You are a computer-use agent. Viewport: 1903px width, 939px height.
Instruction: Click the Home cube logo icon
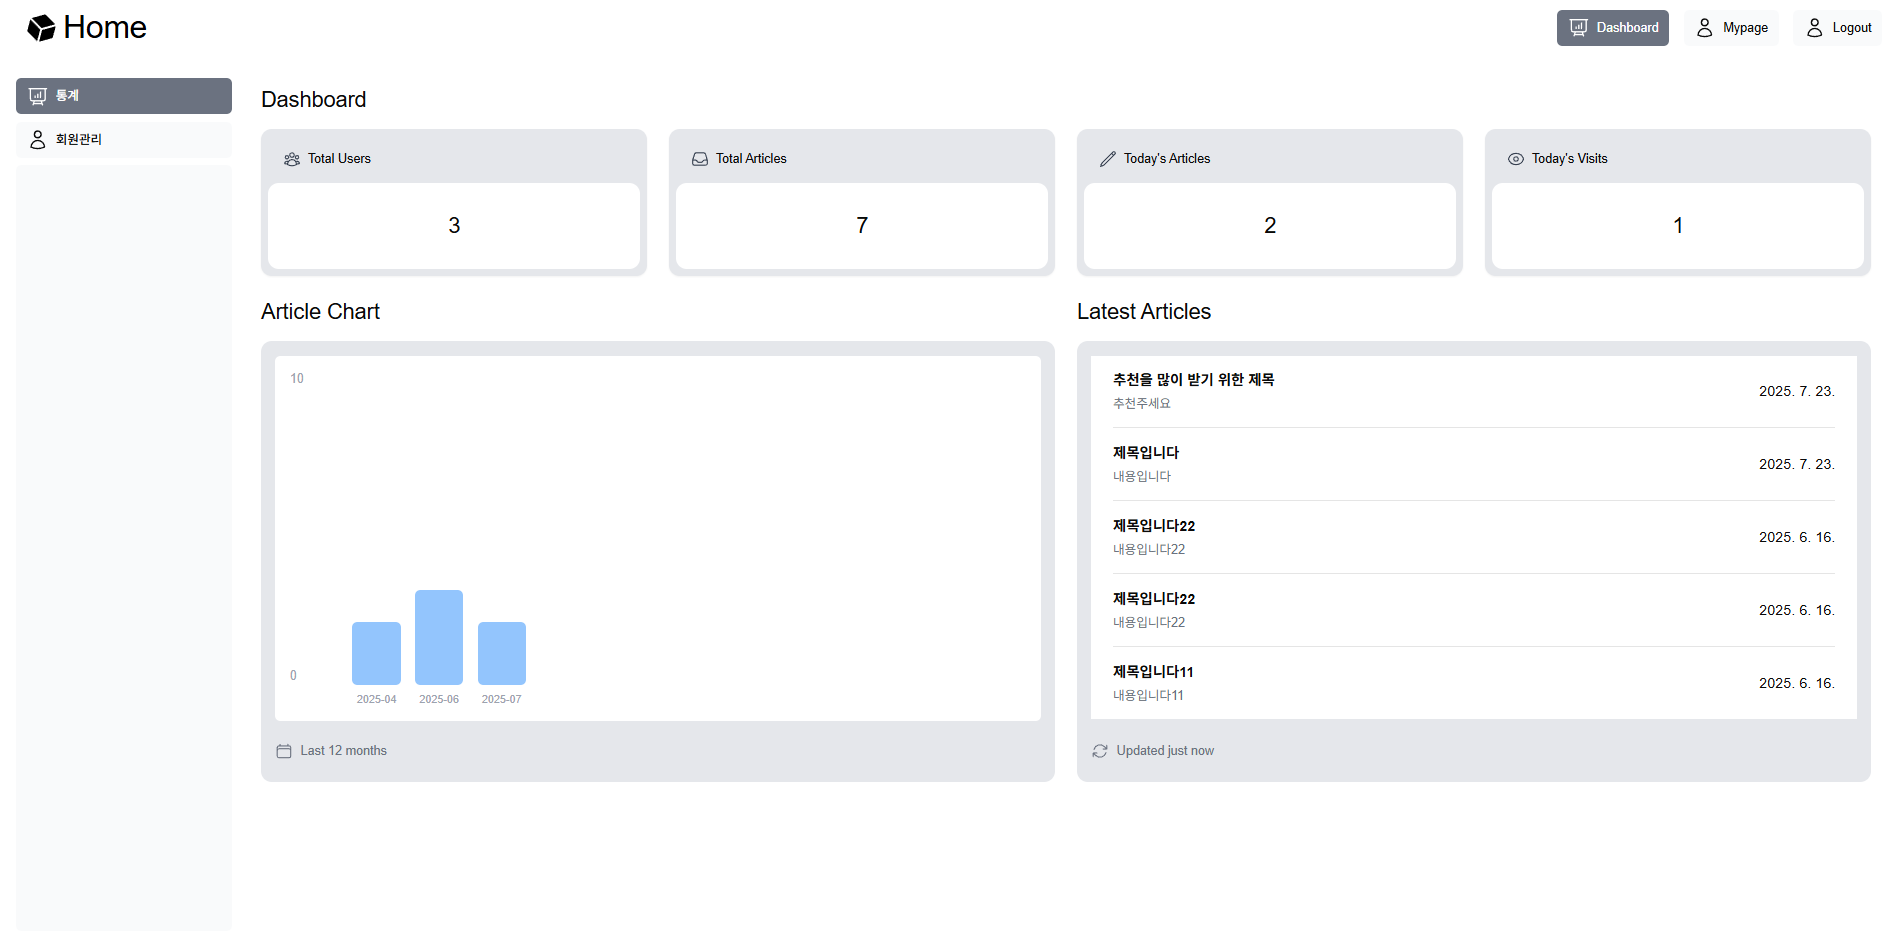tap(41, 28)
